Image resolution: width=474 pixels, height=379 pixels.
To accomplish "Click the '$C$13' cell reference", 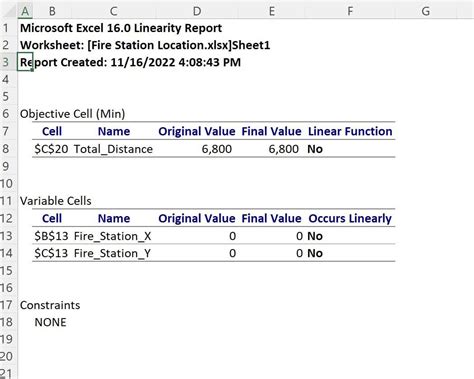I will [x=51, y=253].
